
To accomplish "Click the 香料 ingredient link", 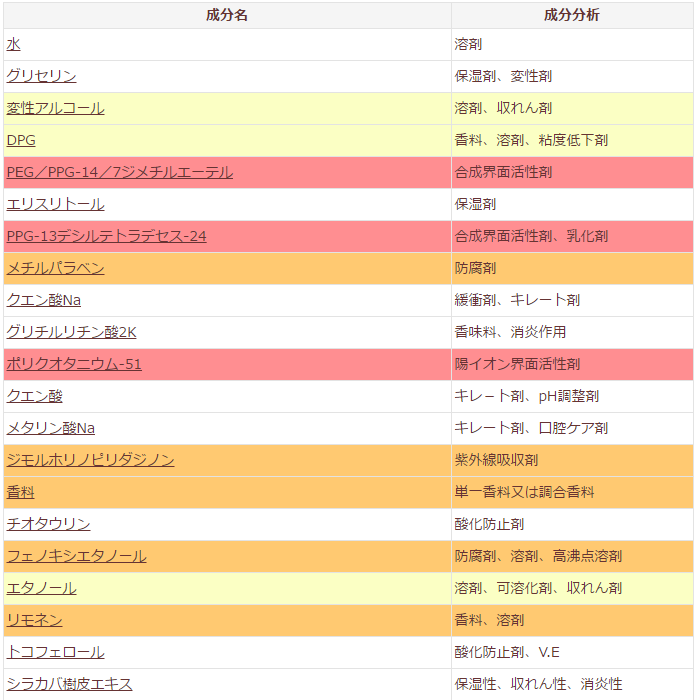I will click(x=21, y=492).
